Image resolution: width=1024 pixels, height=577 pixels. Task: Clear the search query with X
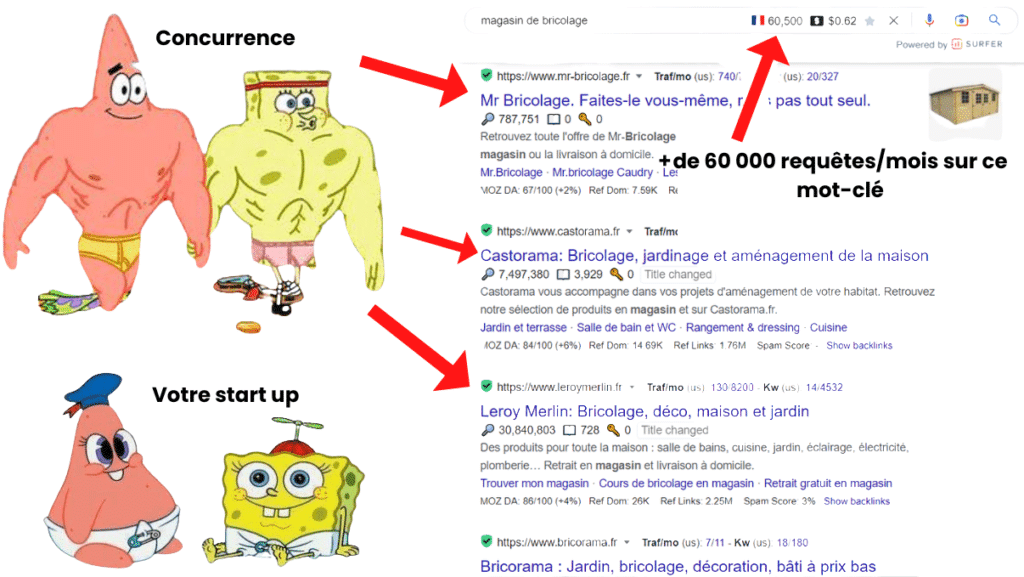click(x=893, y=21)
